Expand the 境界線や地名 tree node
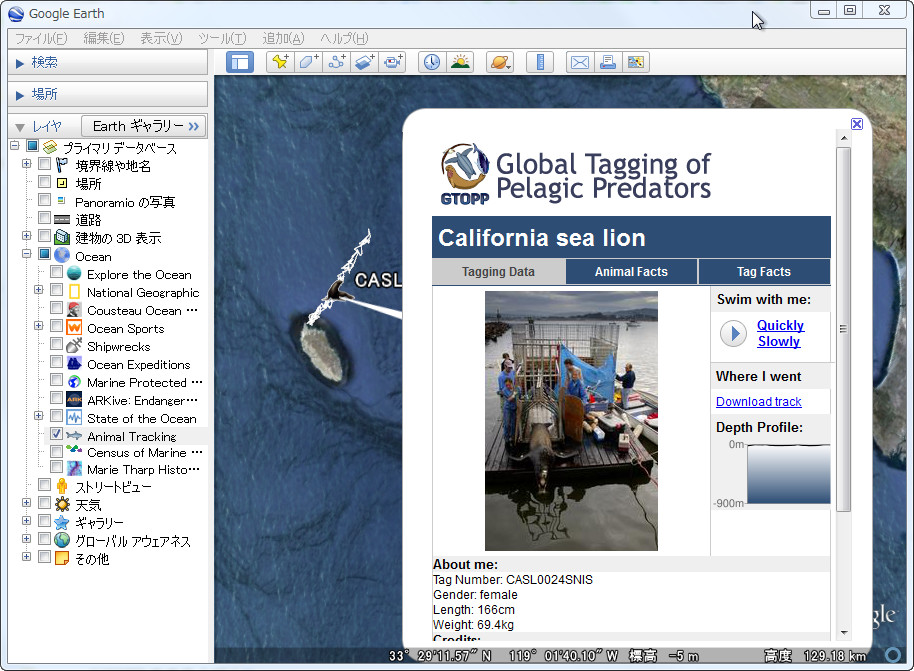Image resolution: width=914 pixels, height=671 pixels. tap(26, 164)
